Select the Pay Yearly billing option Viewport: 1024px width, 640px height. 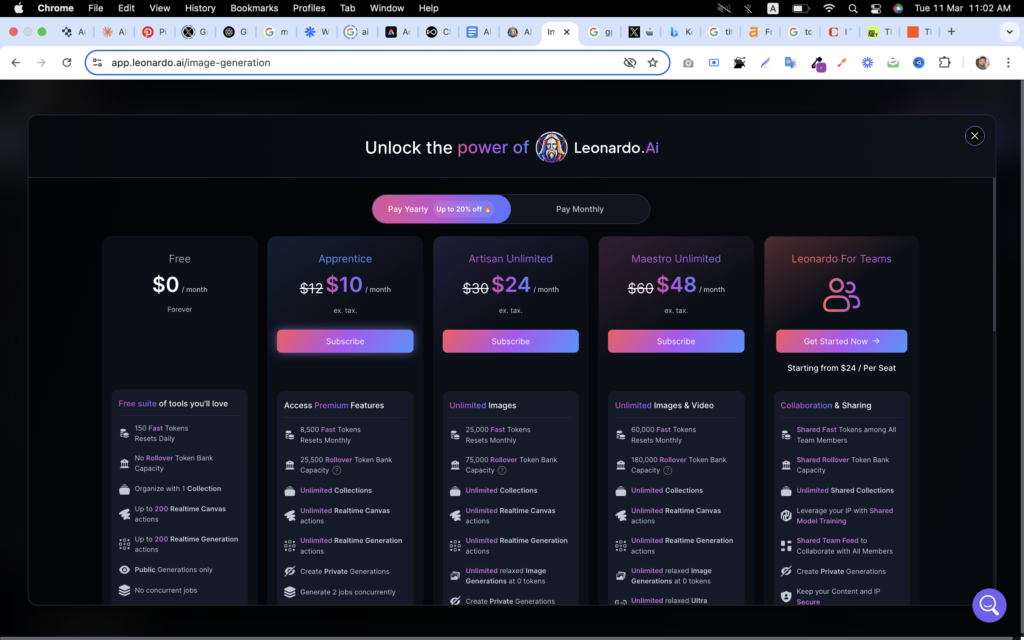click(441, 209)
